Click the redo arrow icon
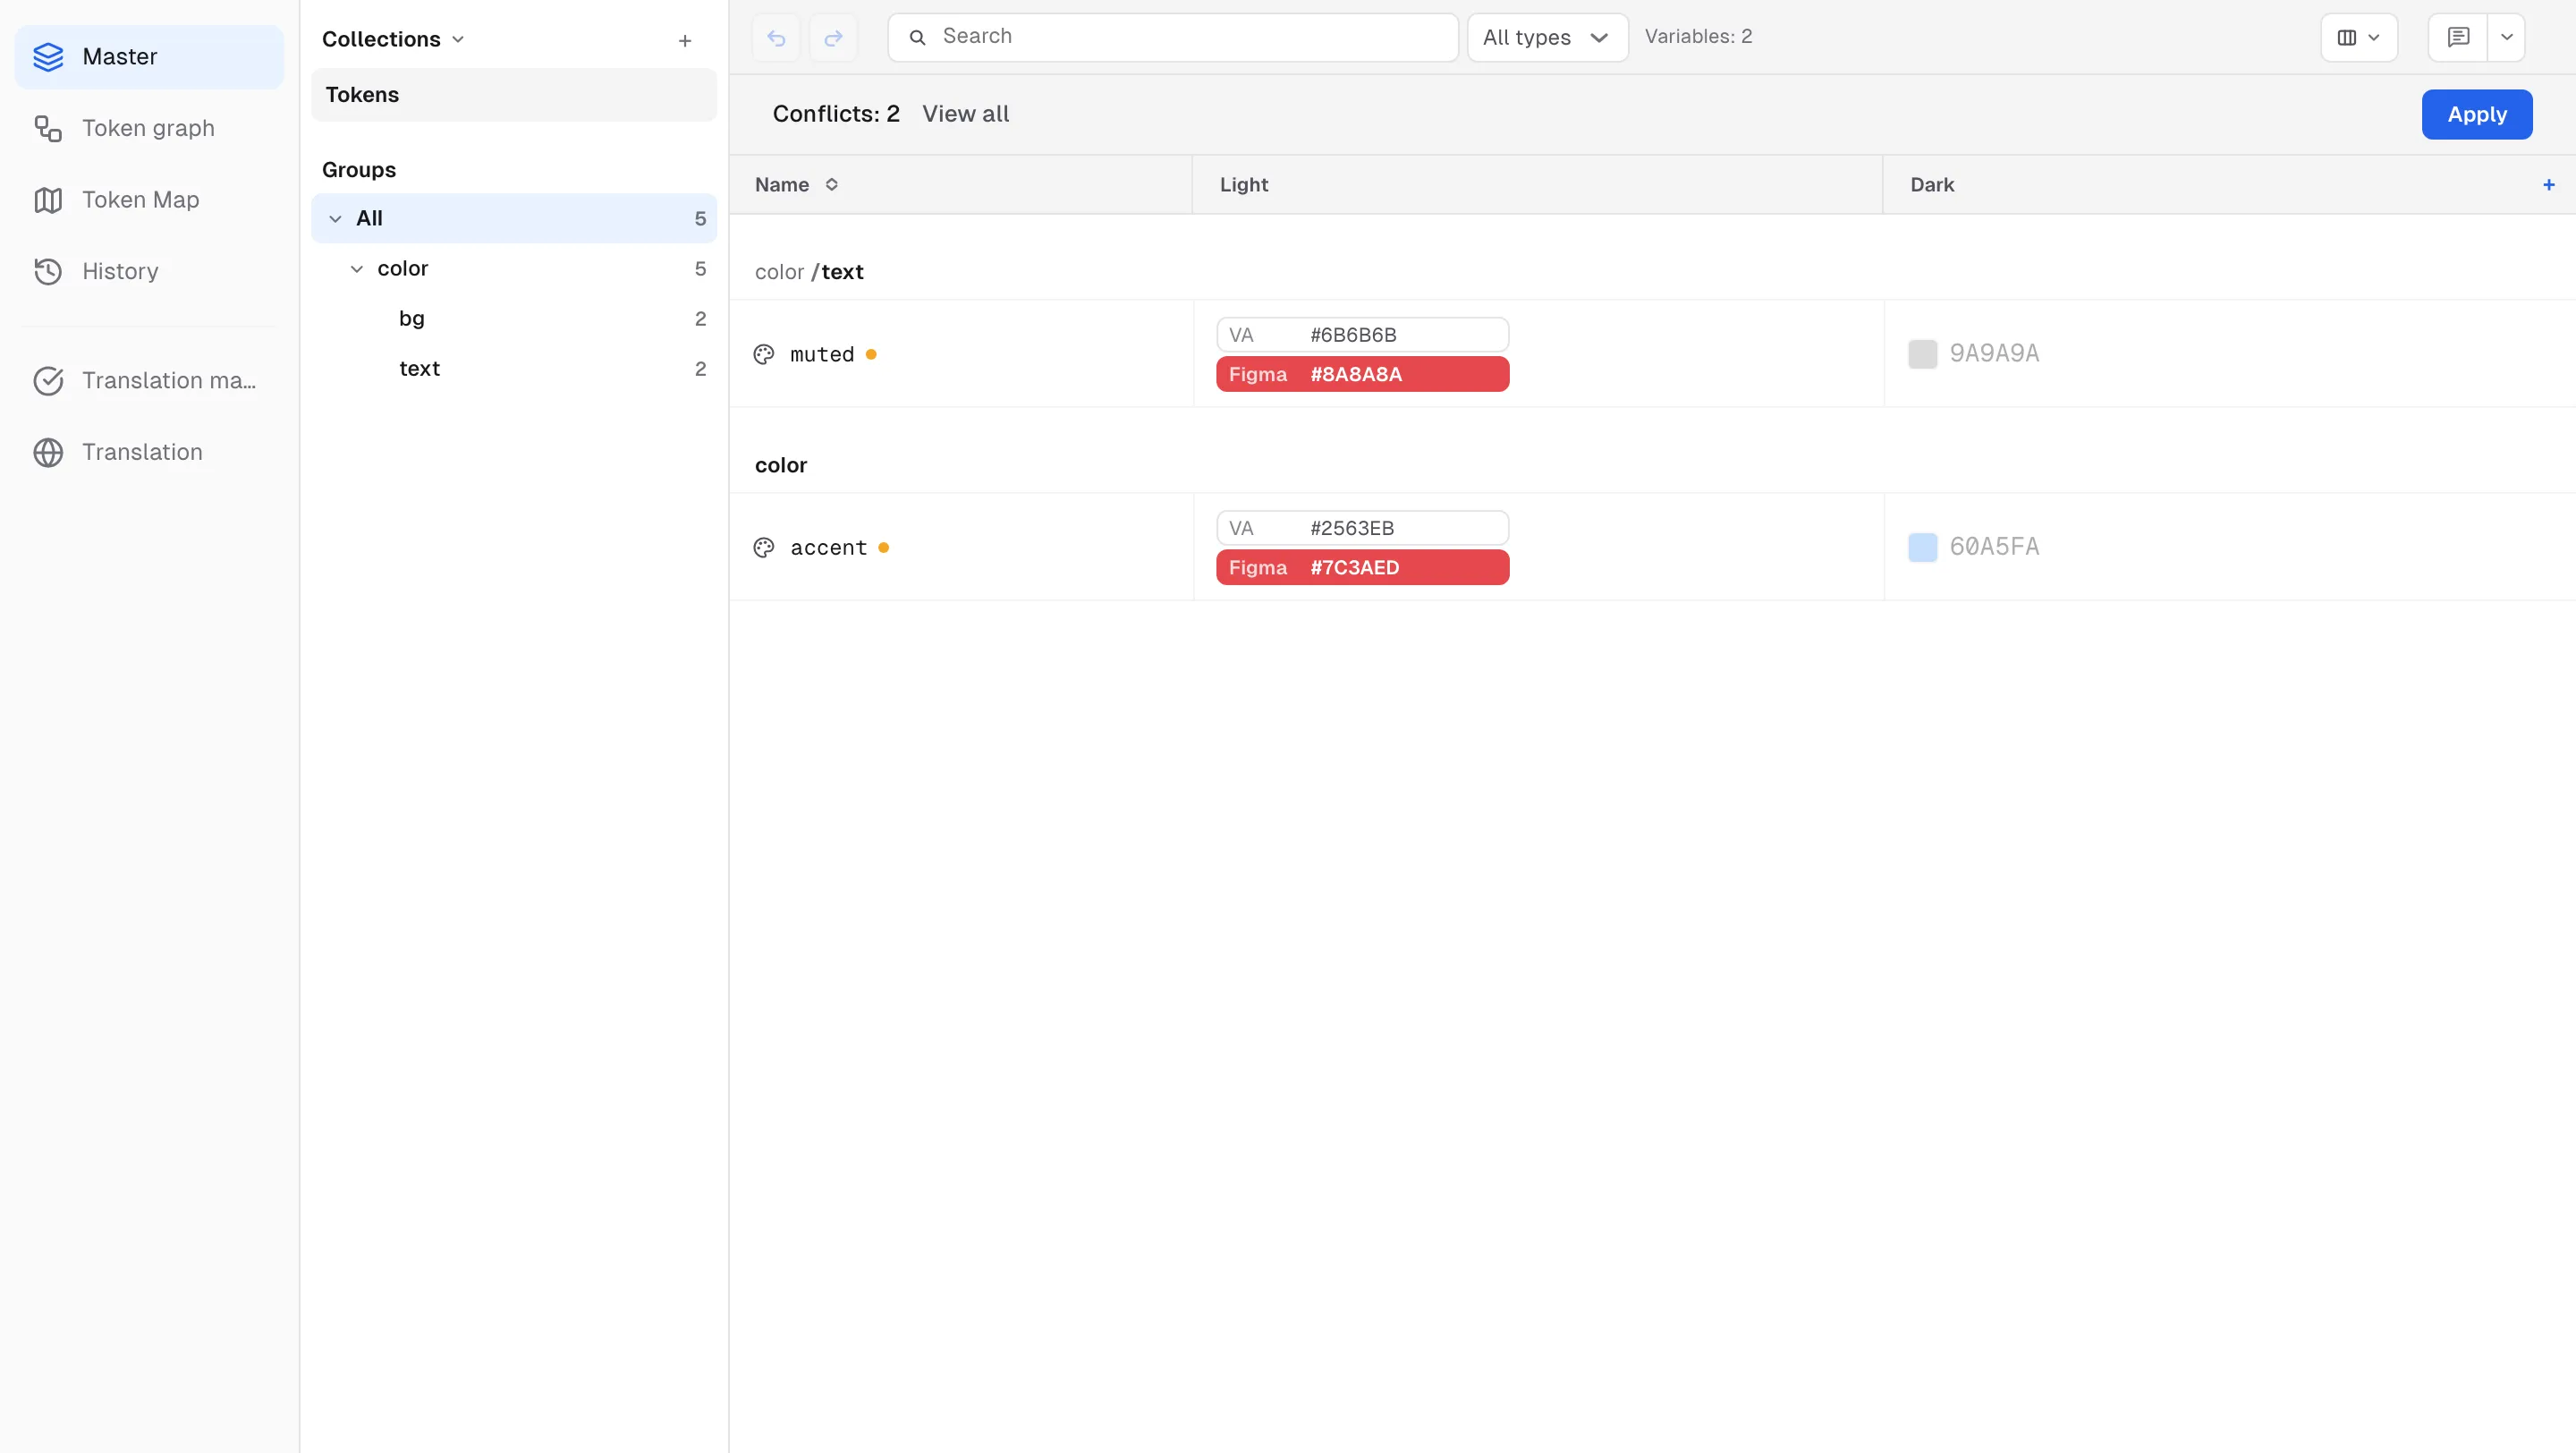The height and width of the screenshot is (1453, 2576). click(833, 38)
